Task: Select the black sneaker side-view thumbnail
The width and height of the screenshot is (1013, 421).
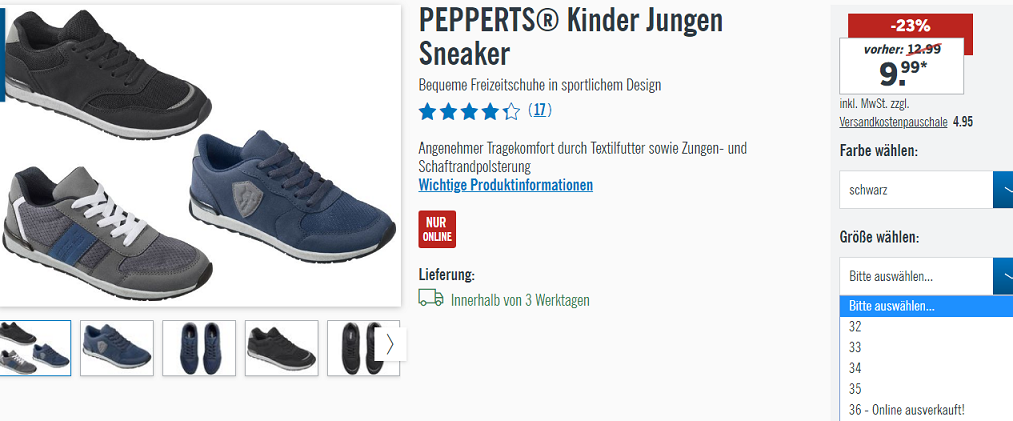Action: click(x=282, y=348)
